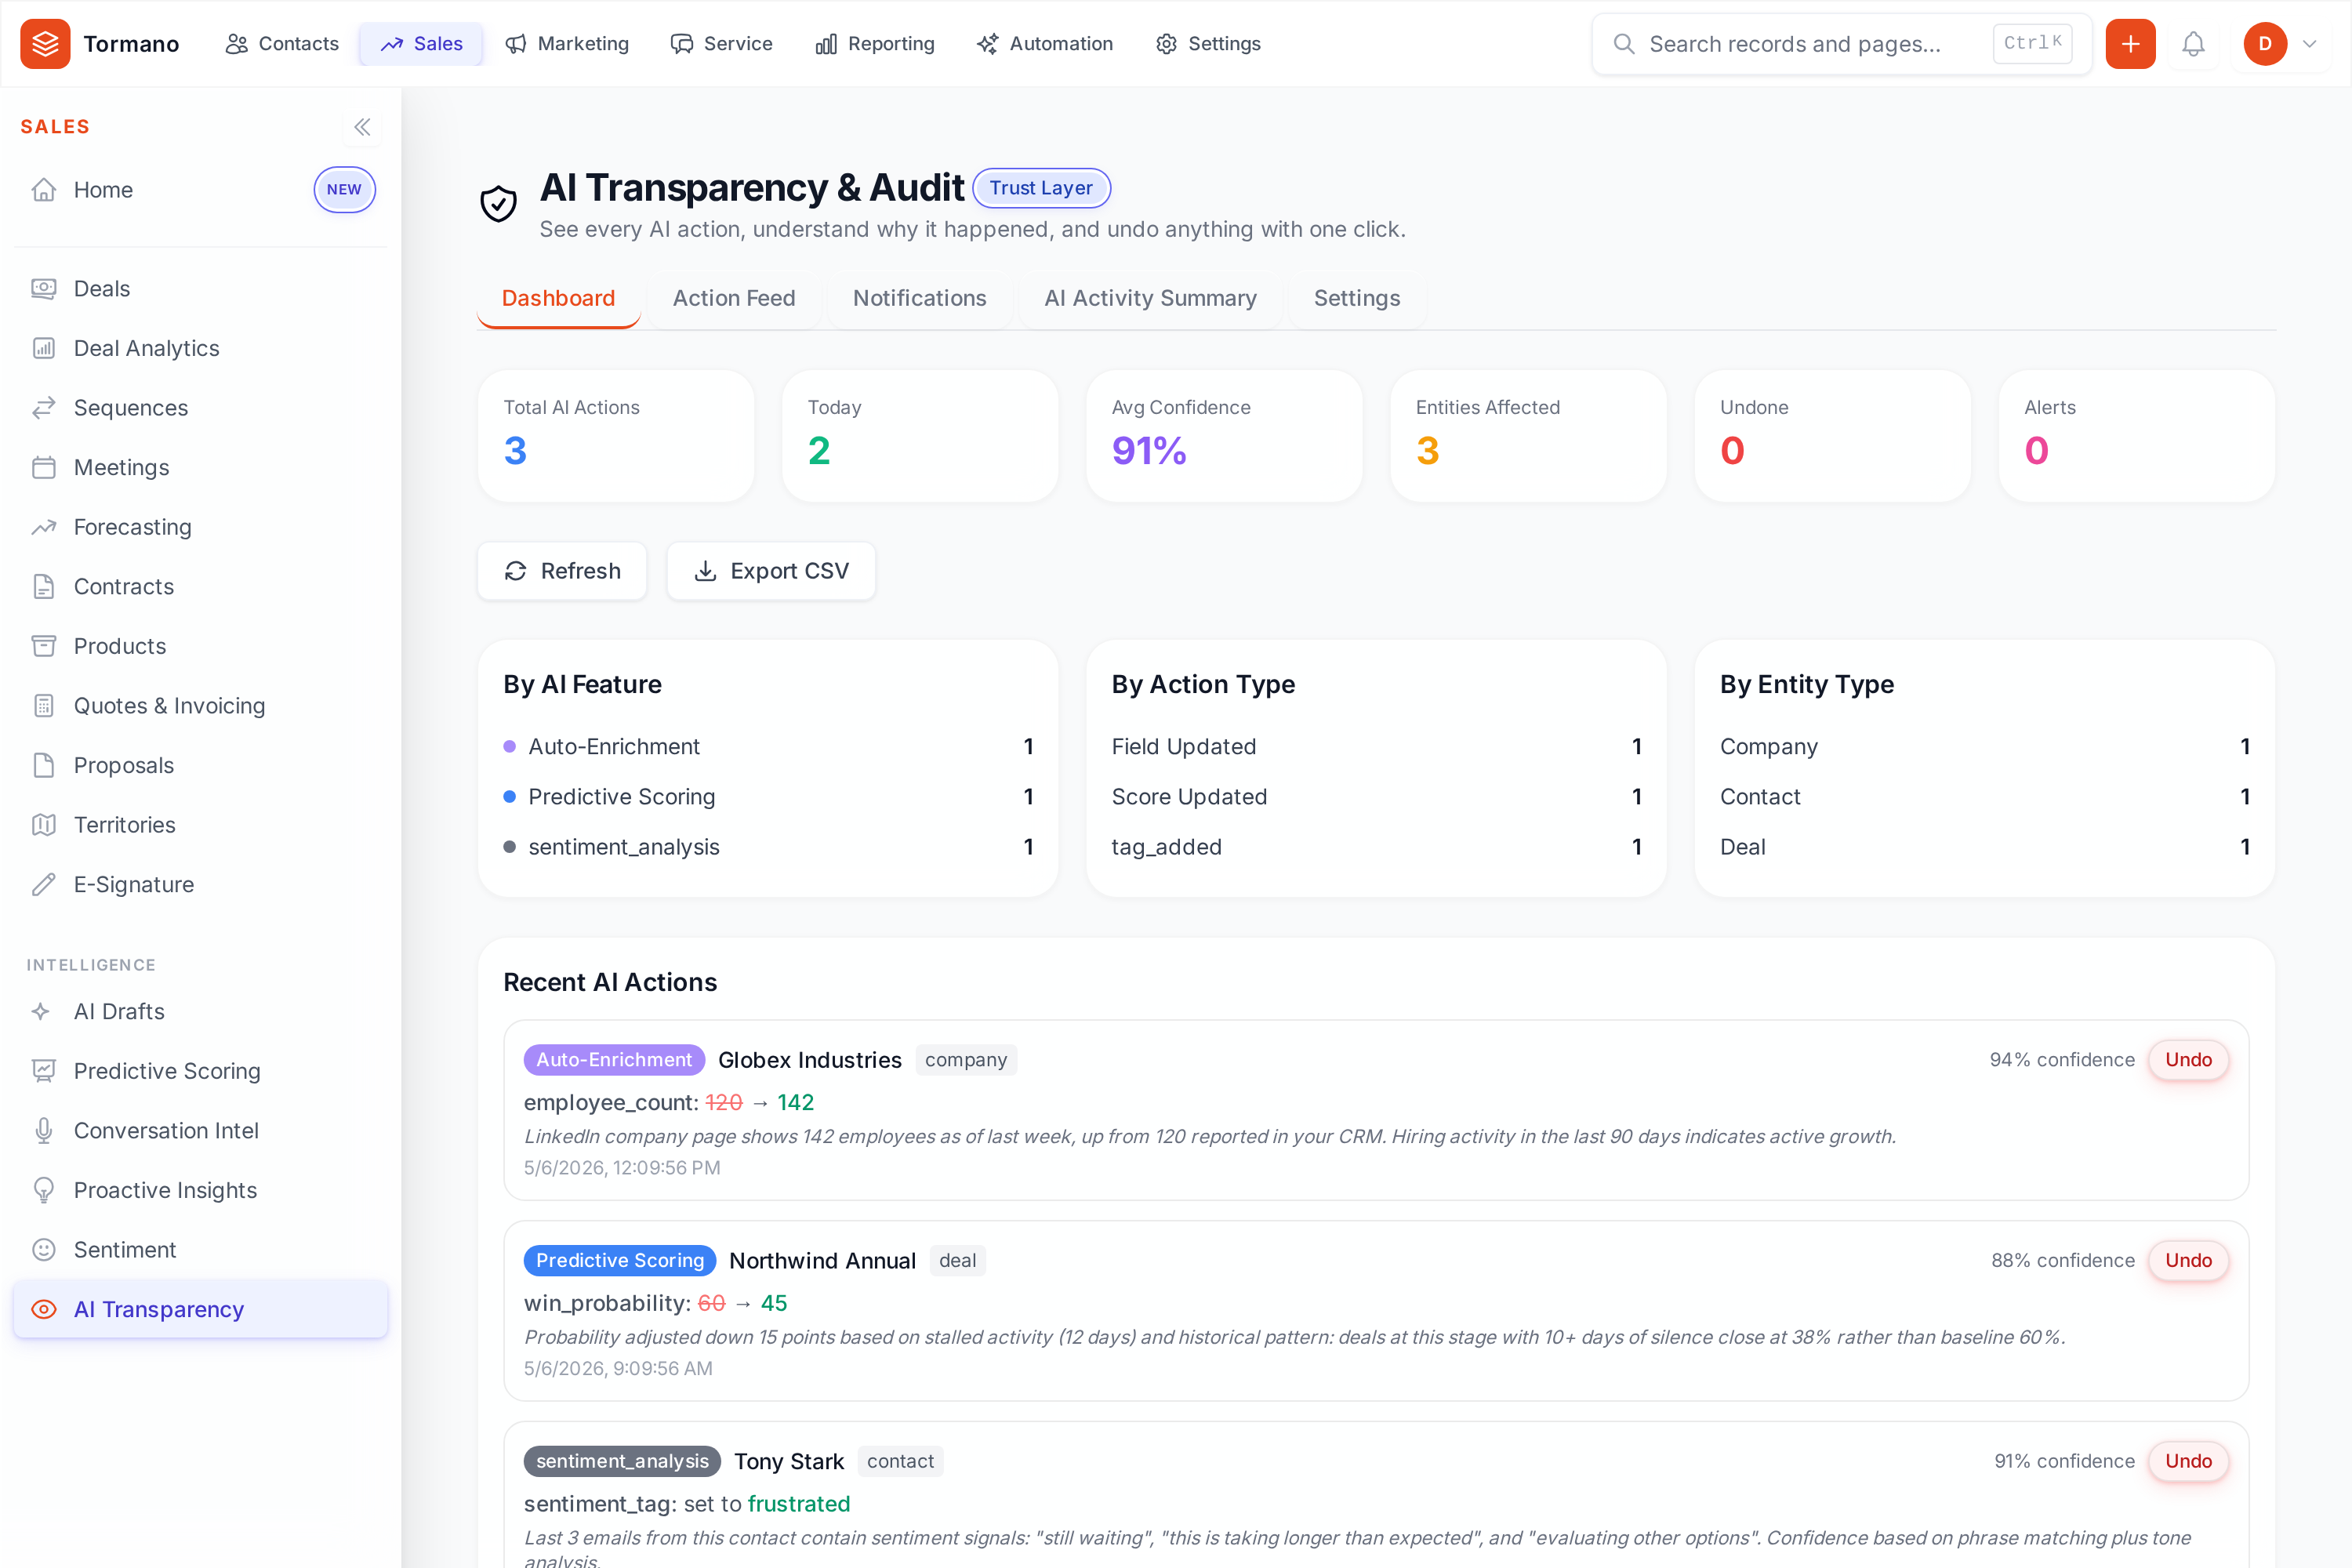The image size is (2352, 1568).
Task: Click the Export CSV button
Action: click(771, 571)
